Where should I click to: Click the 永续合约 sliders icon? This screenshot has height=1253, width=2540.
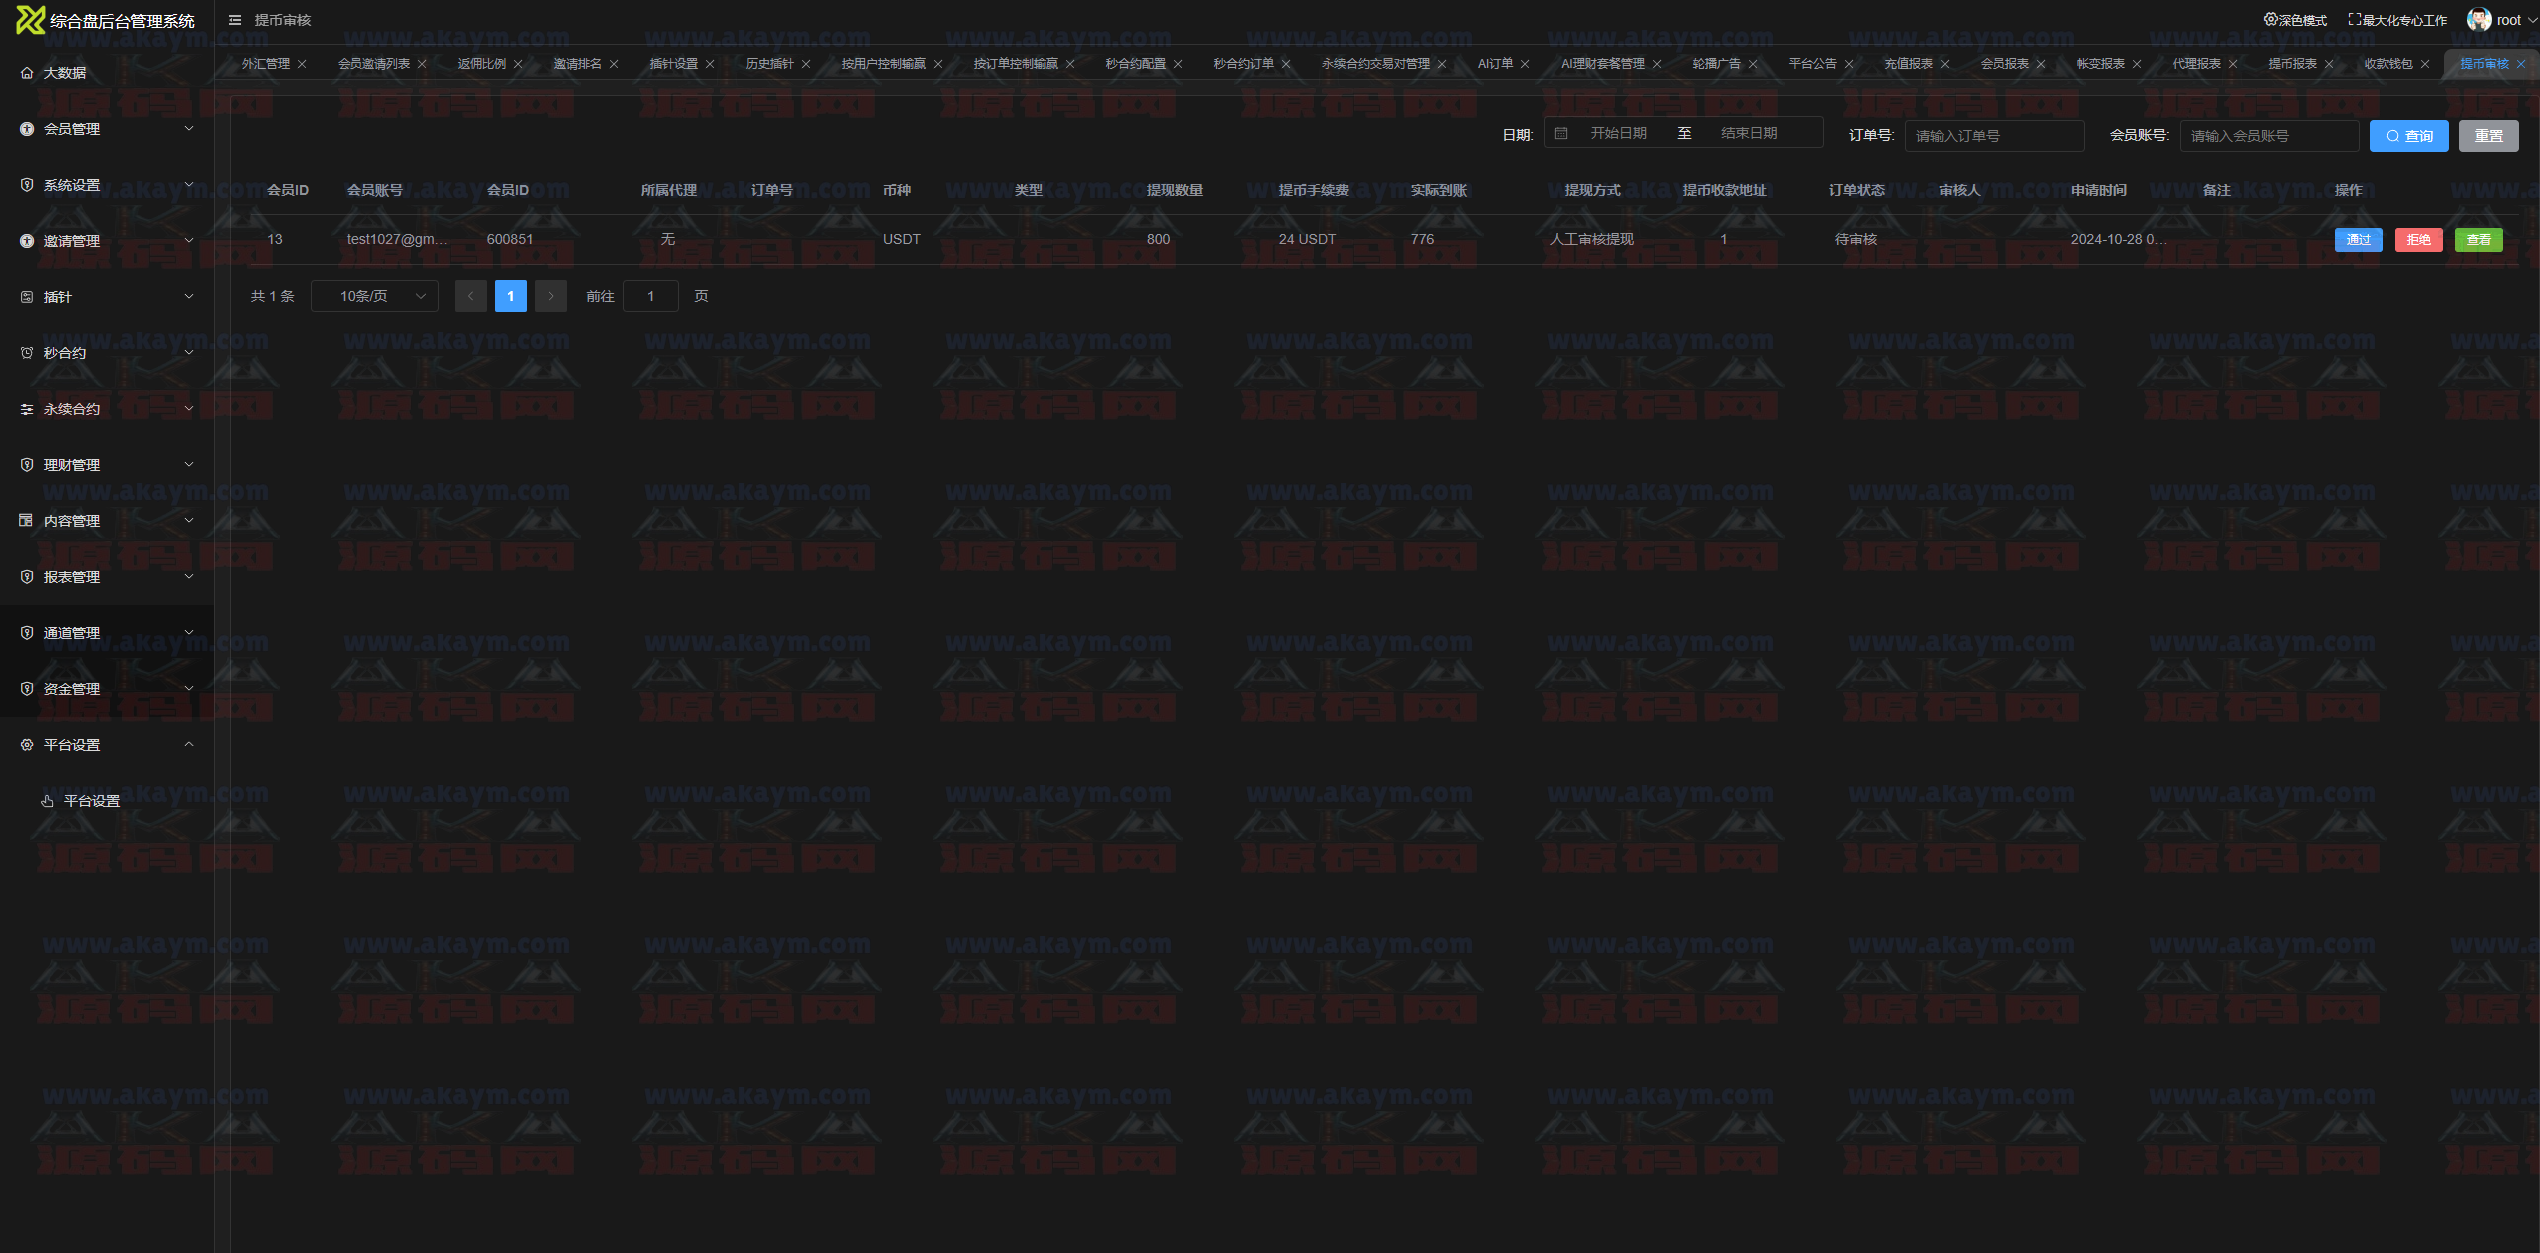(27, 409)
